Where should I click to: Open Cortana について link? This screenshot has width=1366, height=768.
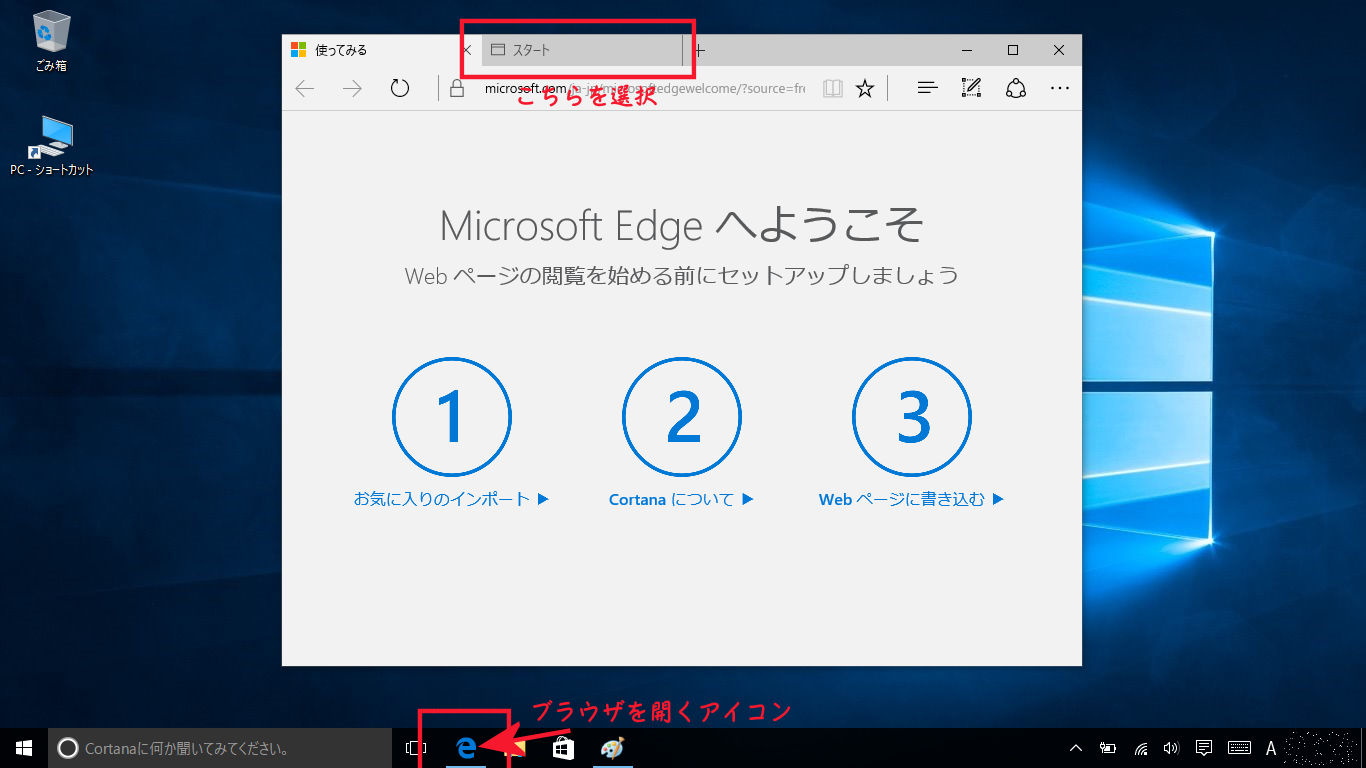pos(682,499)
